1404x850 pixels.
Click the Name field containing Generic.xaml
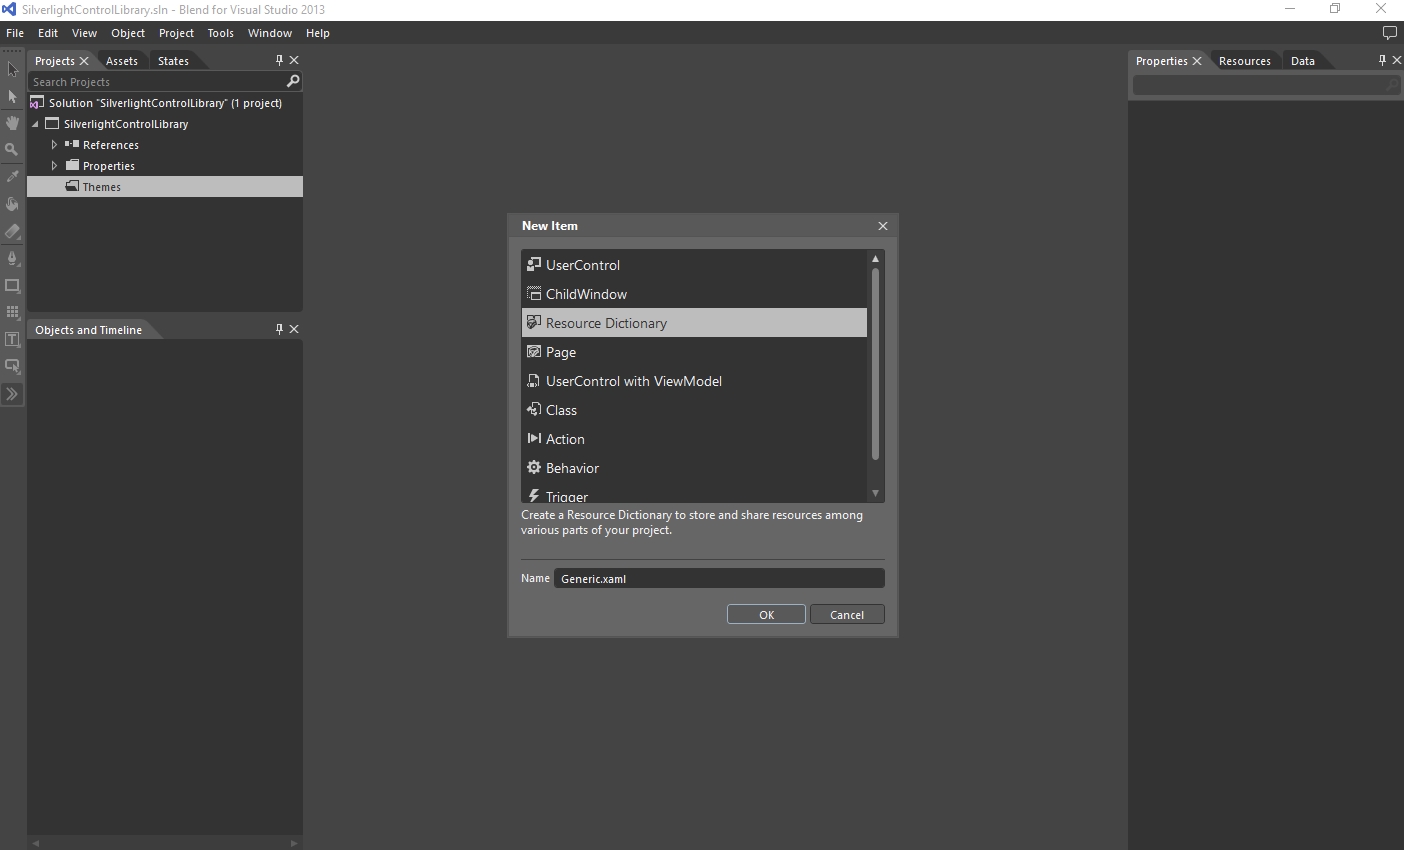coord(718,579)
